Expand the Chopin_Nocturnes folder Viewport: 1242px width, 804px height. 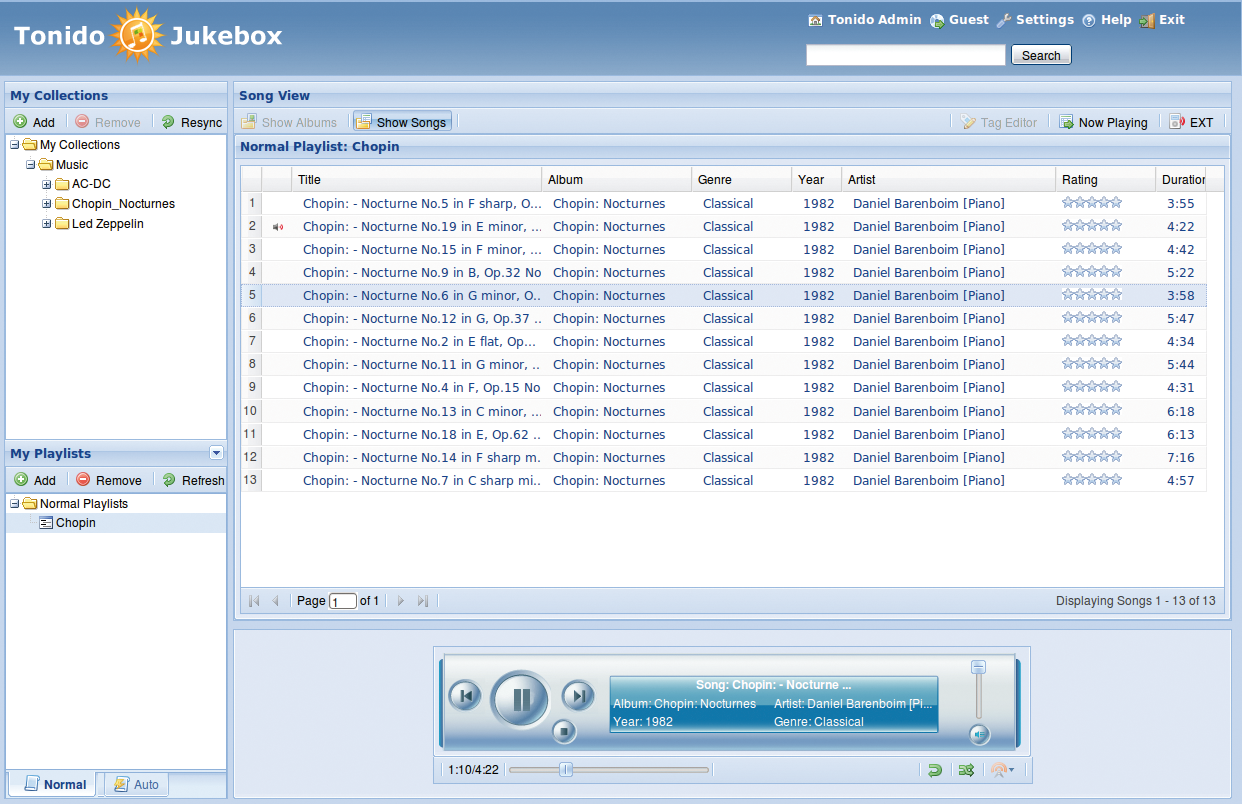(47, 204)
